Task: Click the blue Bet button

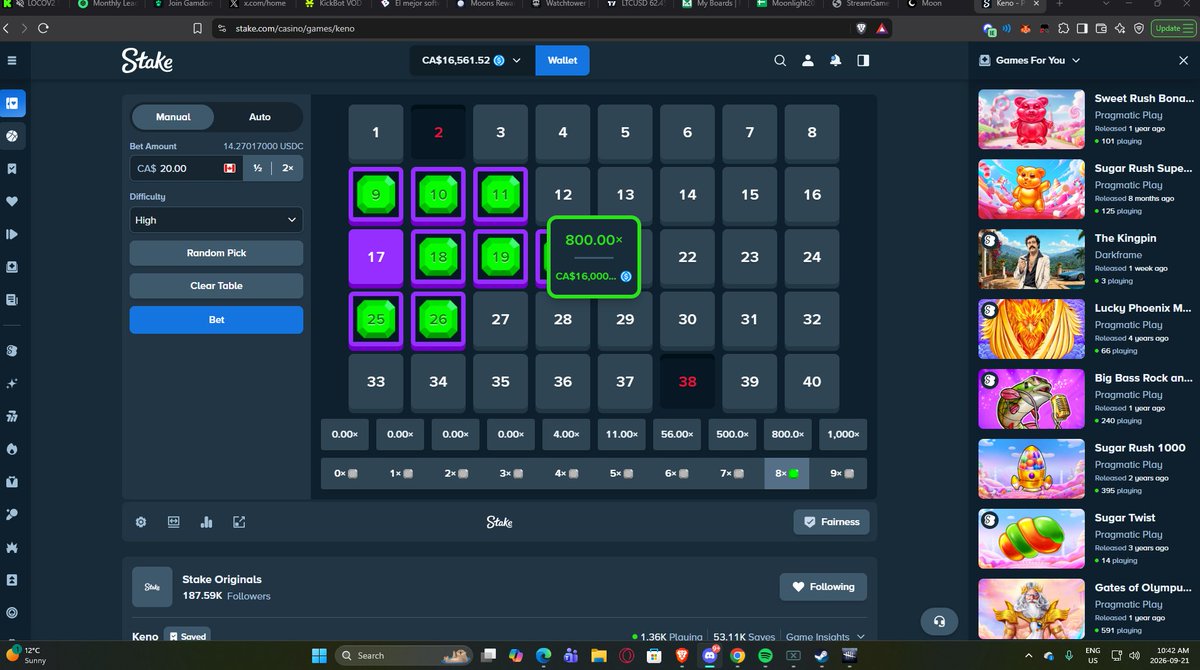Action: tap(216, 320)
